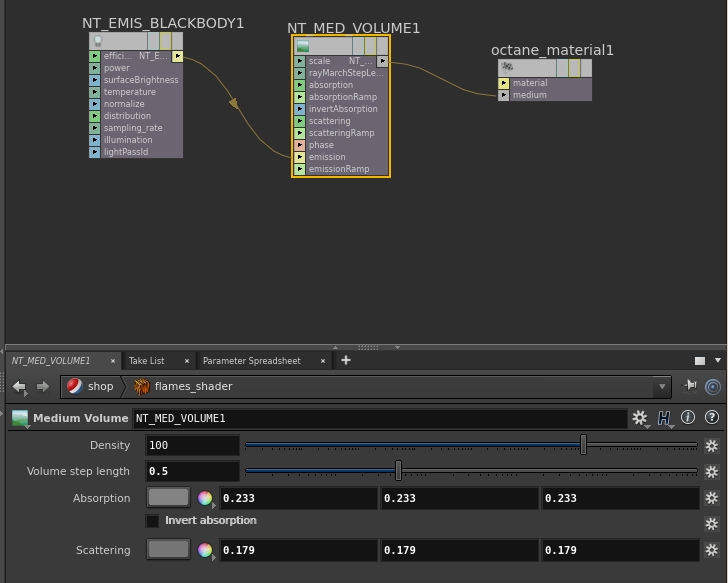Open the Scattering row gear menu

(712, 550)
